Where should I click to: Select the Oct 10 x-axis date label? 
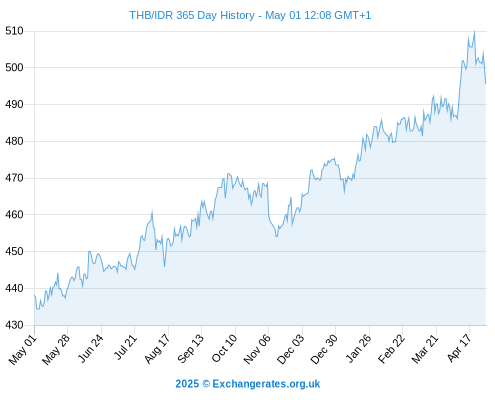tap(224, 348)
